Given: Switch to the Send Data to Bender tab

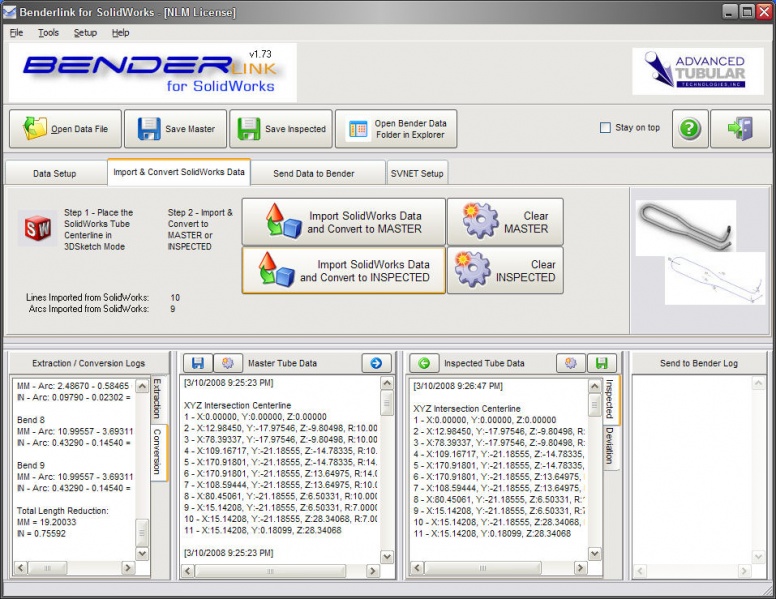Looking at the screenshot, I should 313,173.
